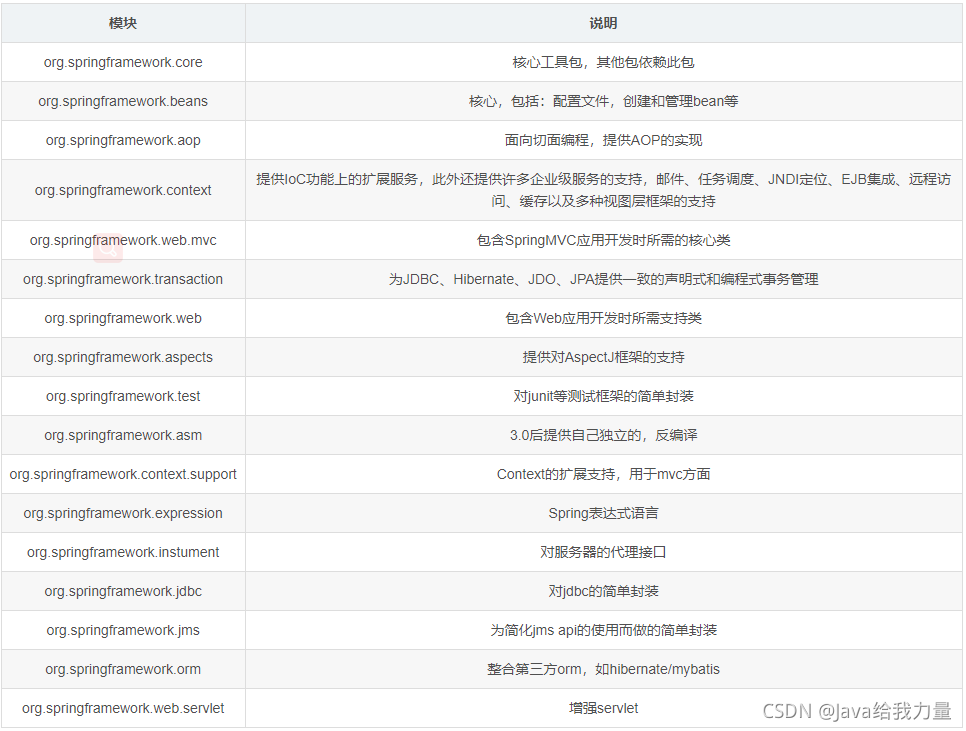Click description 增强servlet
Screen dimensions: 966x731
(x=603, y=708)
